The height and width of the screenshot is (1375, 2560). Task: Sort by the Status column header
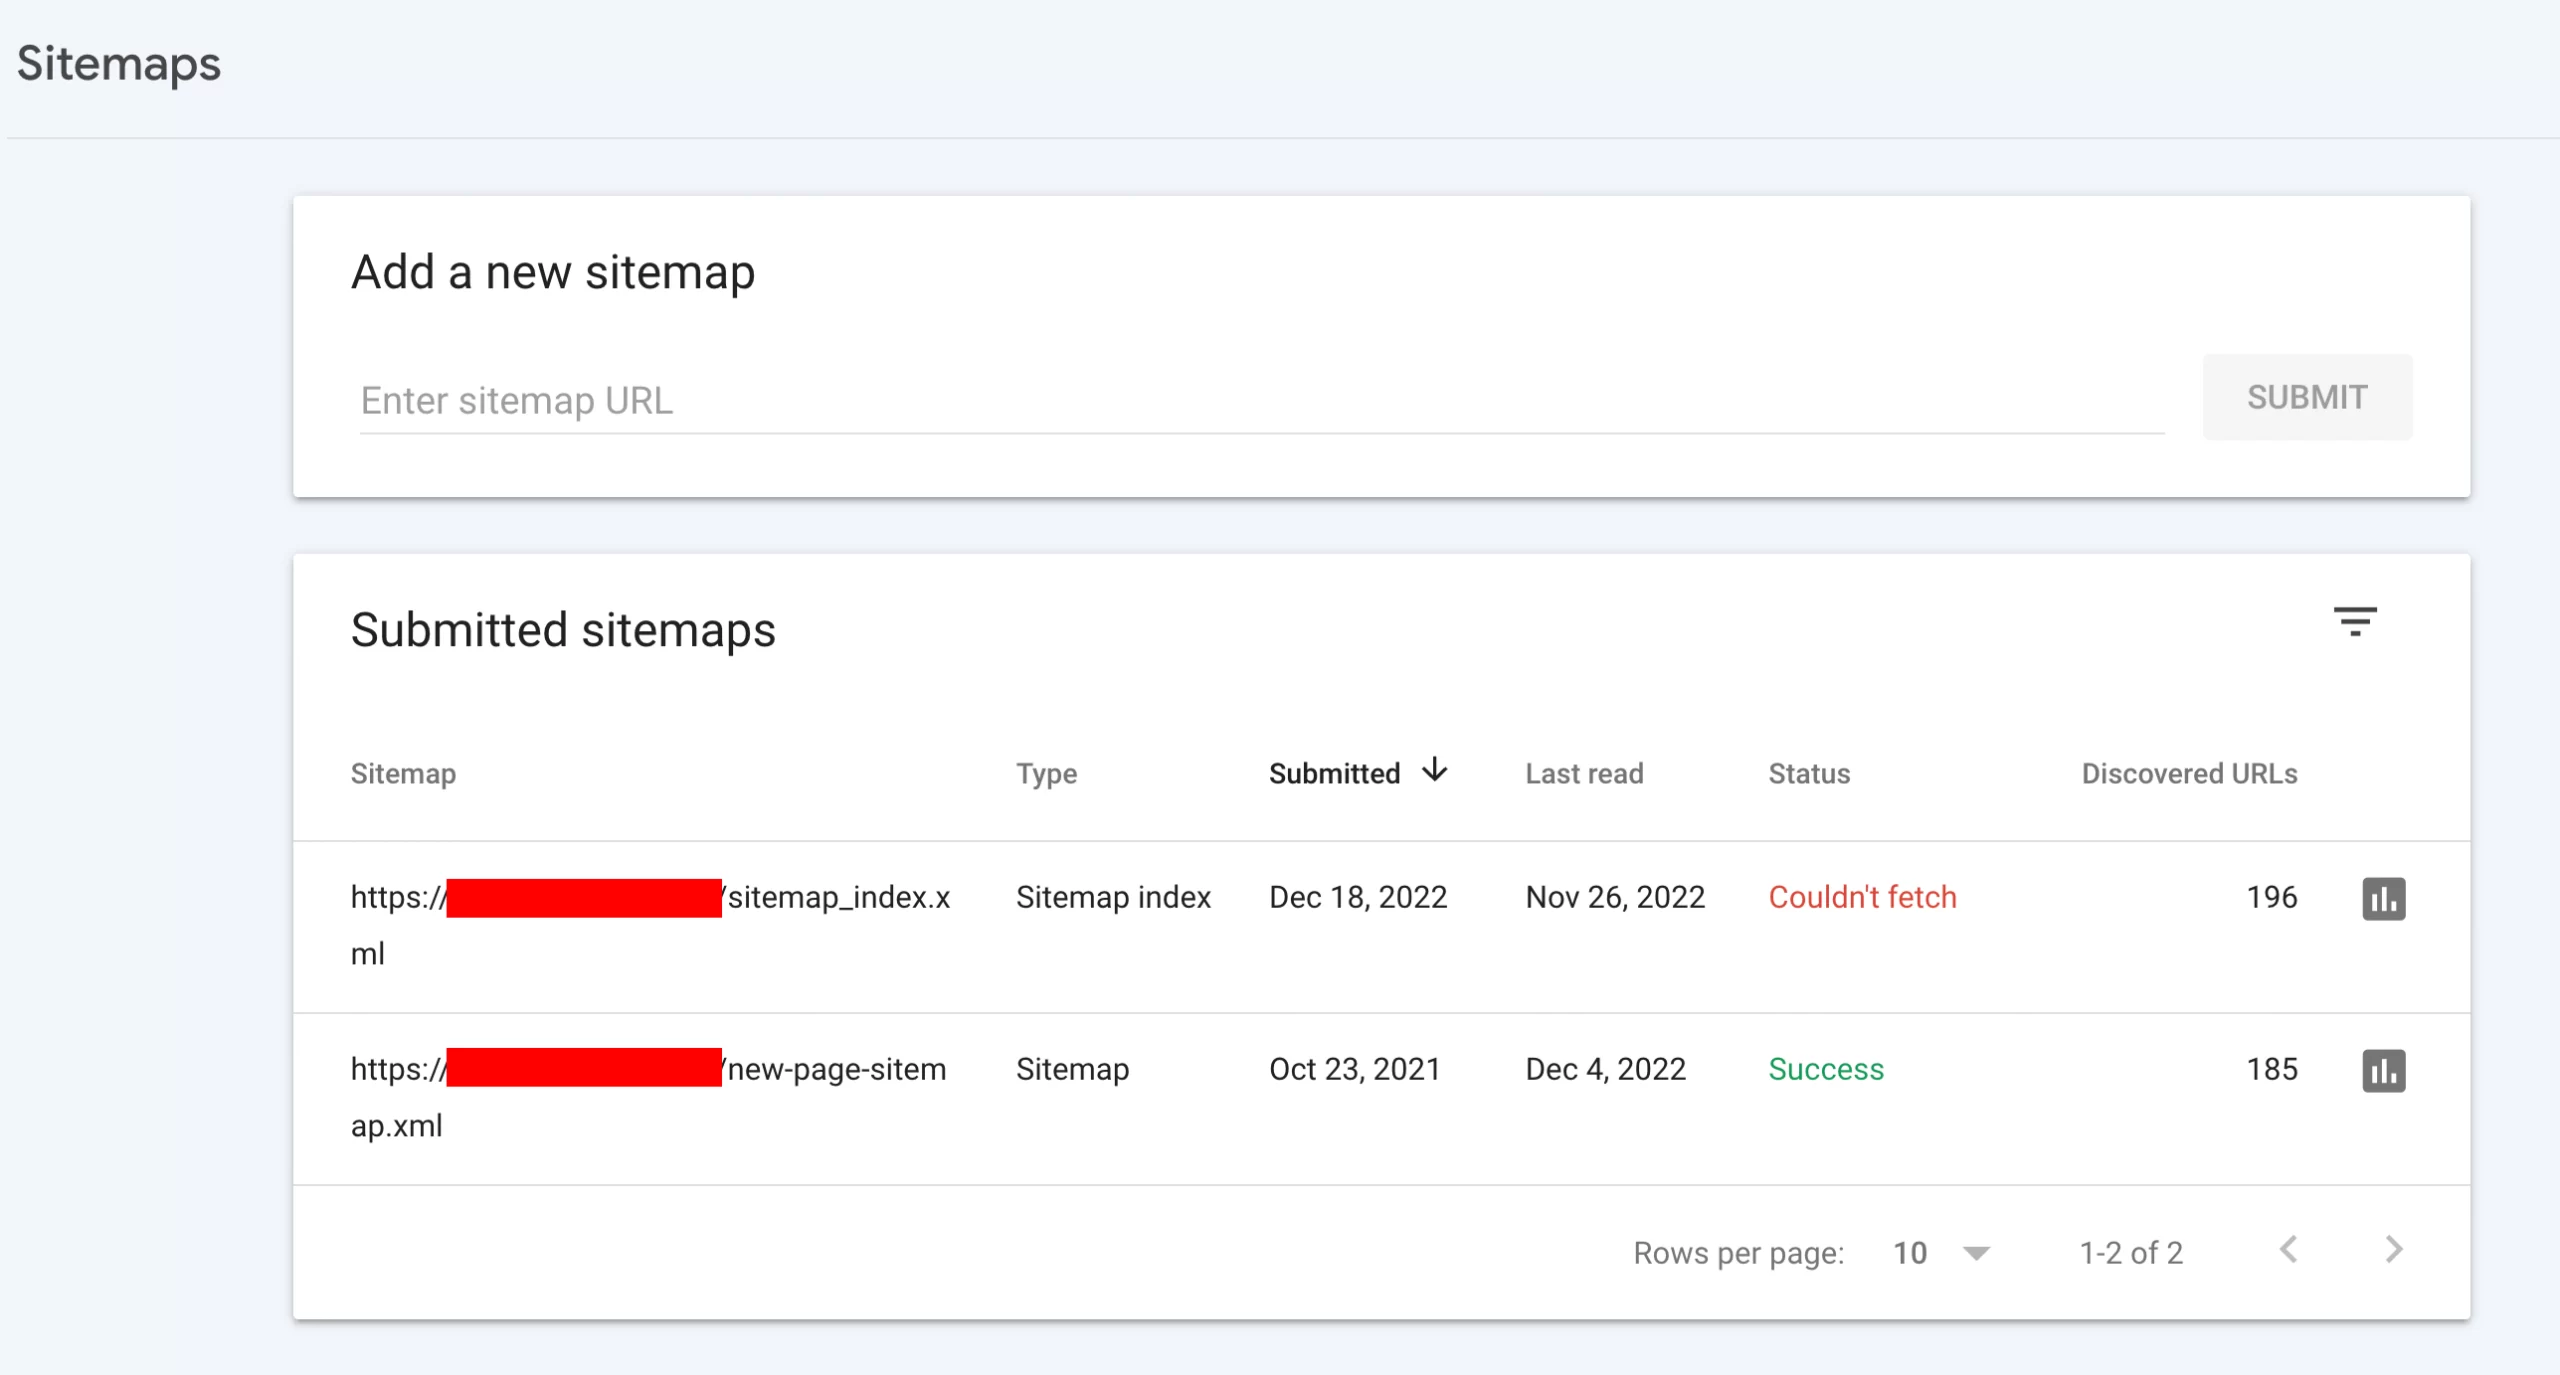click(1809, 773)
